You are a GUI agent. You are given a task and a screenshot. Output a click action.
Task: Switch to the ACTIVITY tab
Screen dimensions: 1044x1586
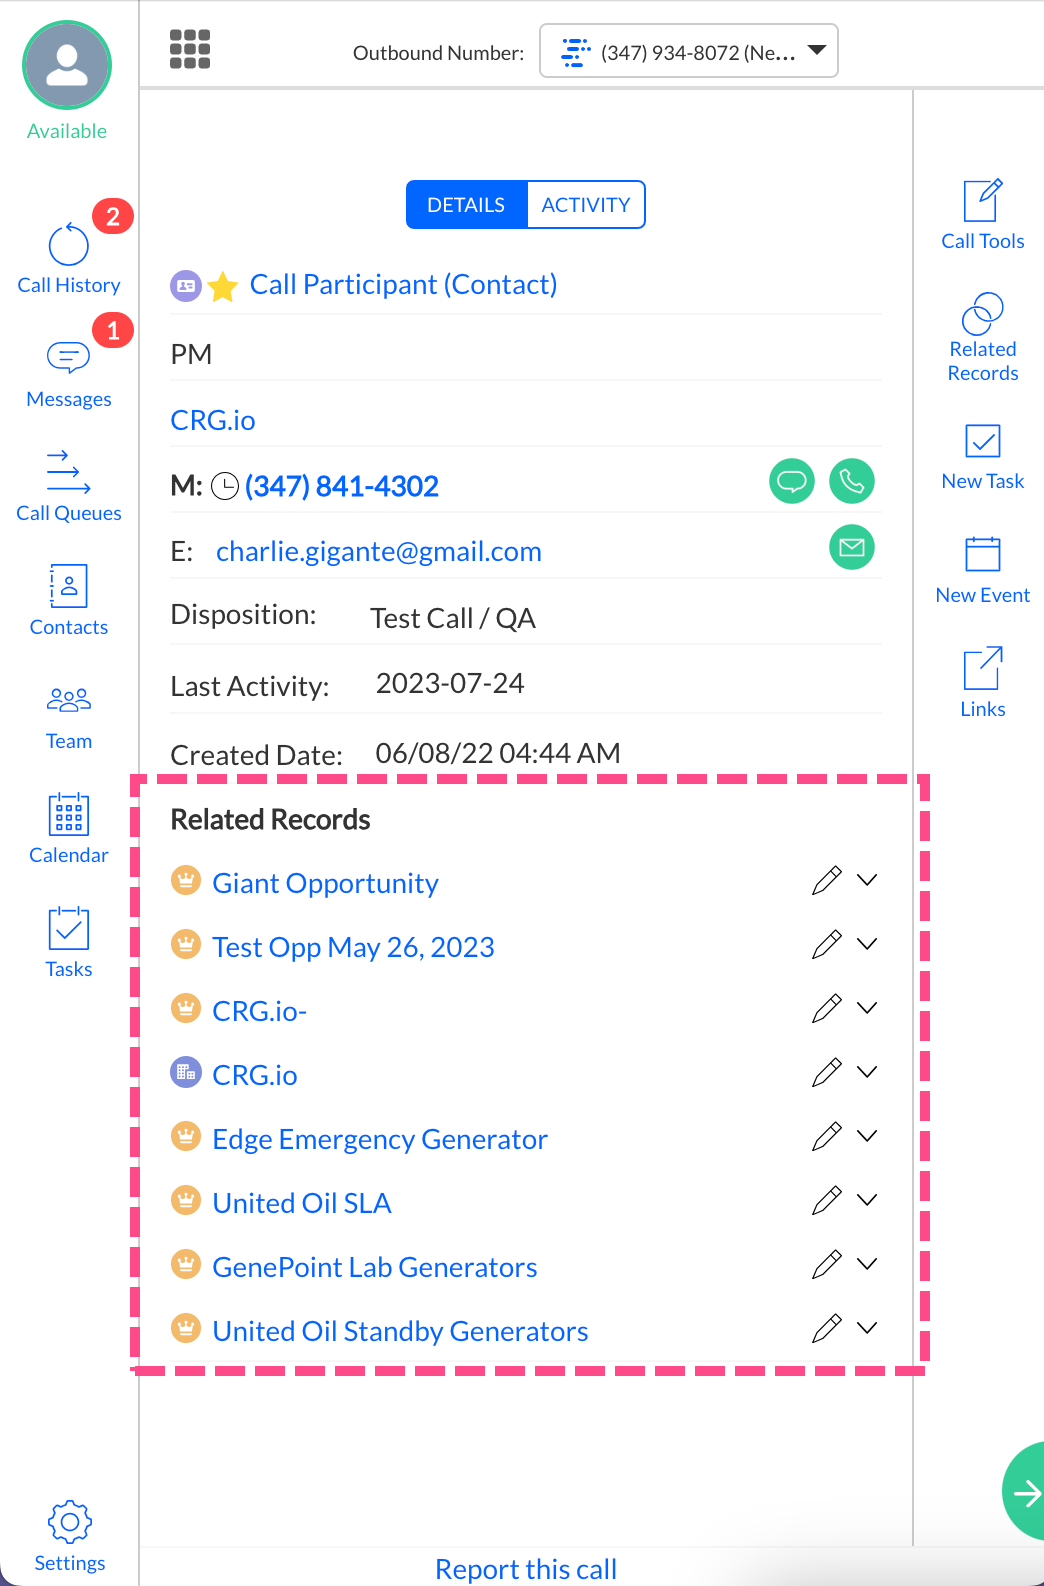point(585,205)
